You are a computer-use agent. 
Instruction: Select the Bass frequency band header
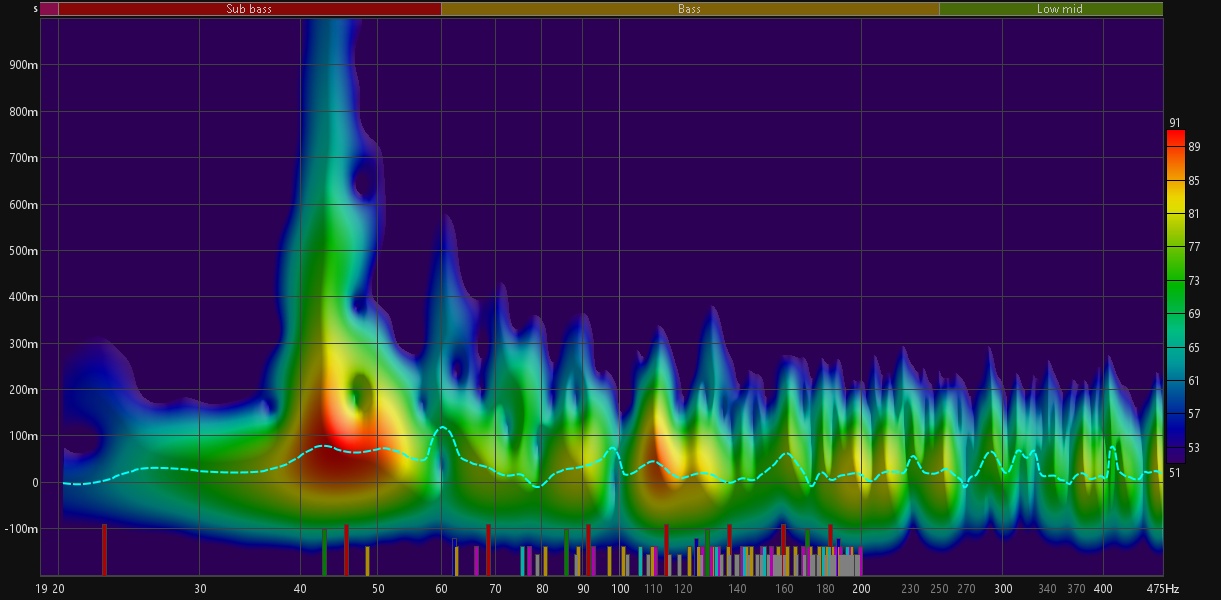(689, 9)
